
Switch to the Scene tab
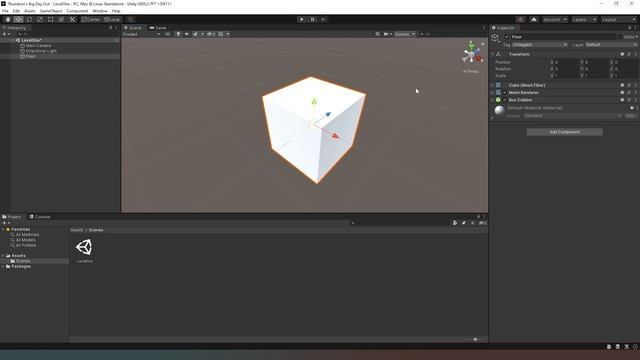coord(133,28)
